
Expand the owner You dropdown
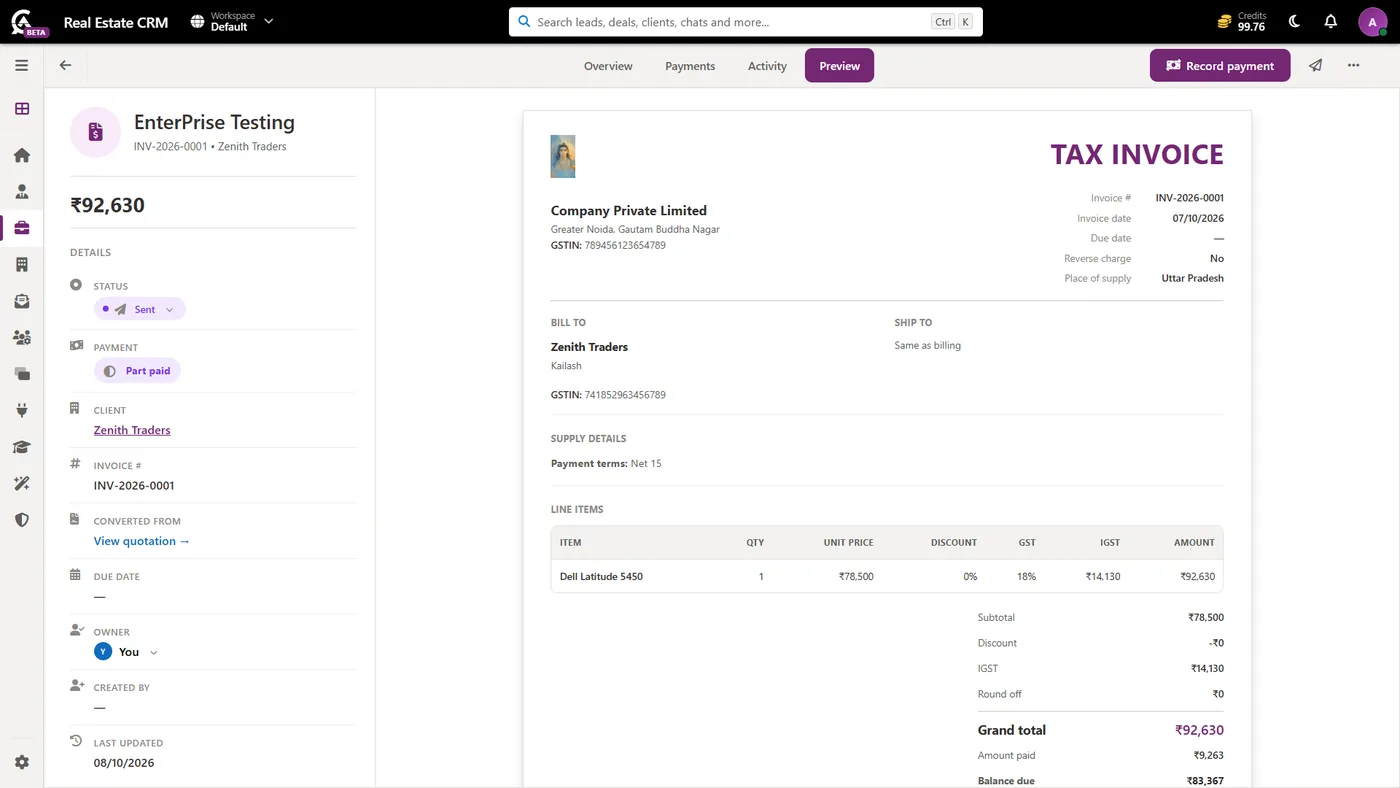click(x=126, y=652)
